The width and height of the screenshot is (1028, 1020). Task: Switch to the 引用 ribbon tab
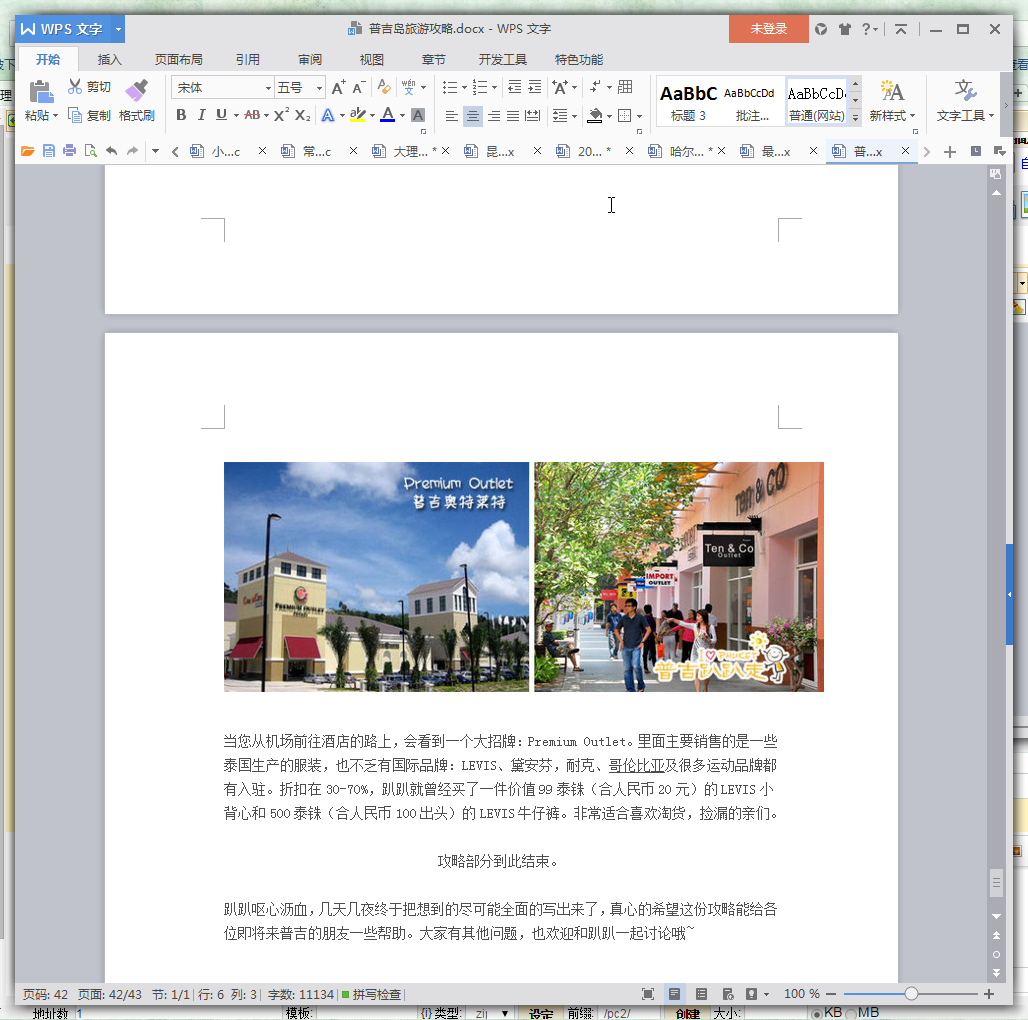point(248,60)
